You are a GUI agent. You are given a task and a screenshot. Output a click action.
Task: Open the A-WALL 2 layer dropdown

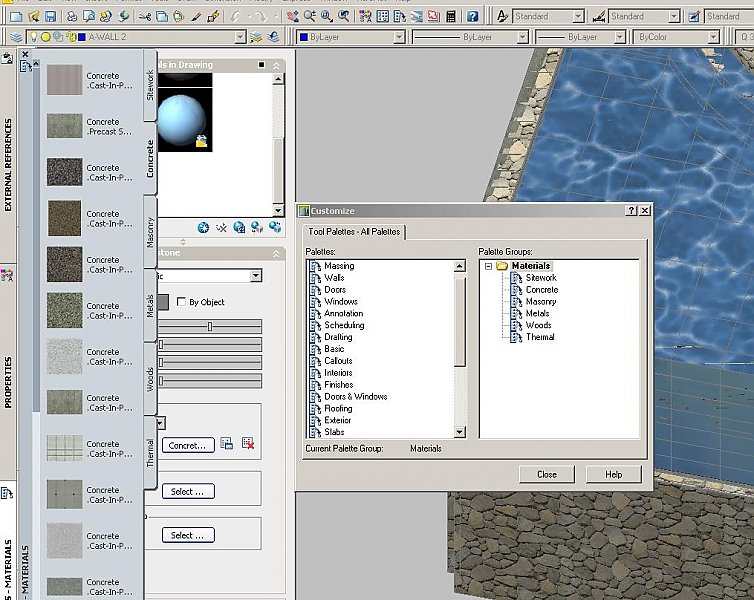point(240,37)
